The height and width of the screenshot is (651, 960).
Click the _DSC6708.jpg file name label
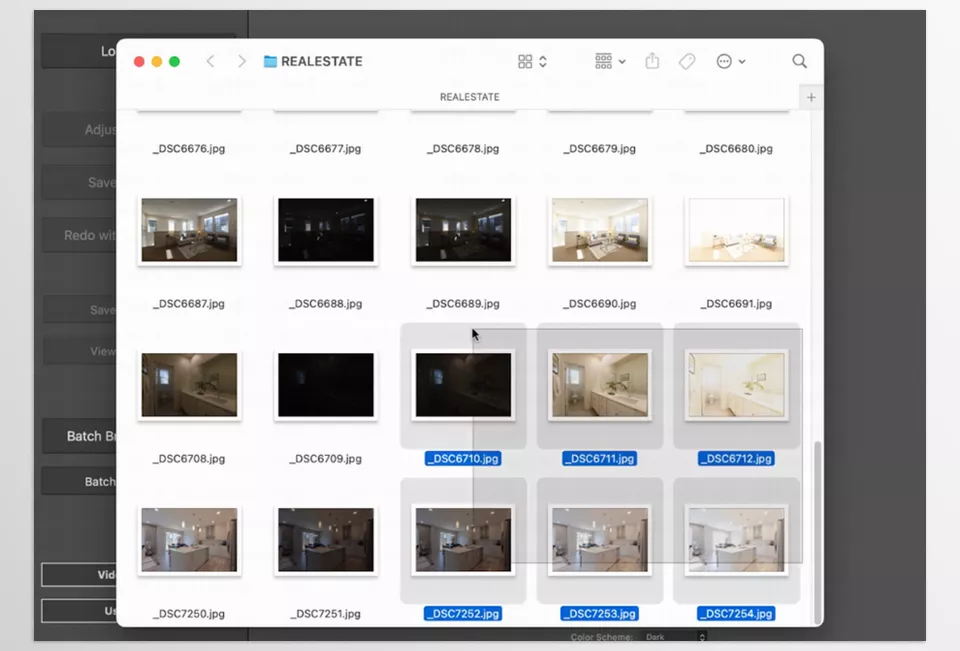click(x=189, y=459)
